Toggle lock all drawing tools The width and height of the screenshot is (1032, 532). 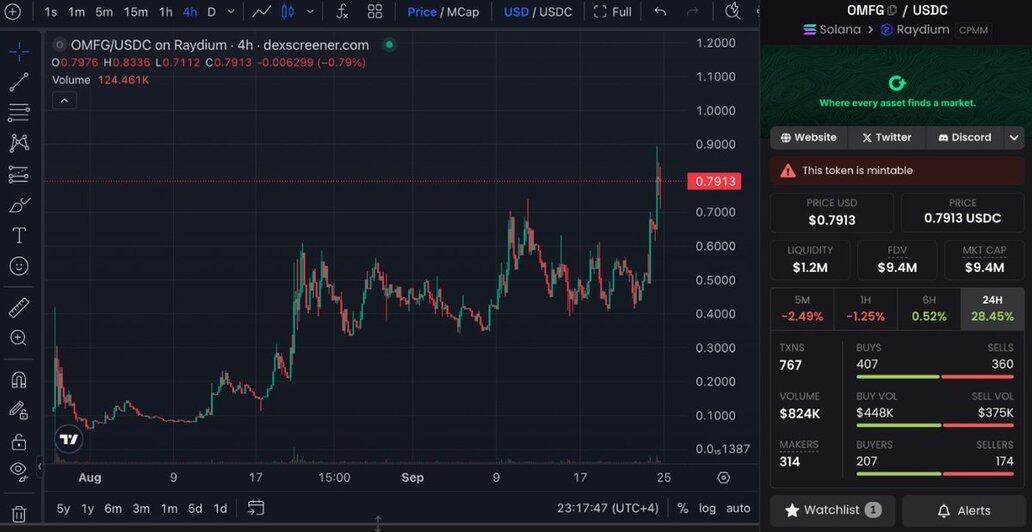click(x=18, y=440)
